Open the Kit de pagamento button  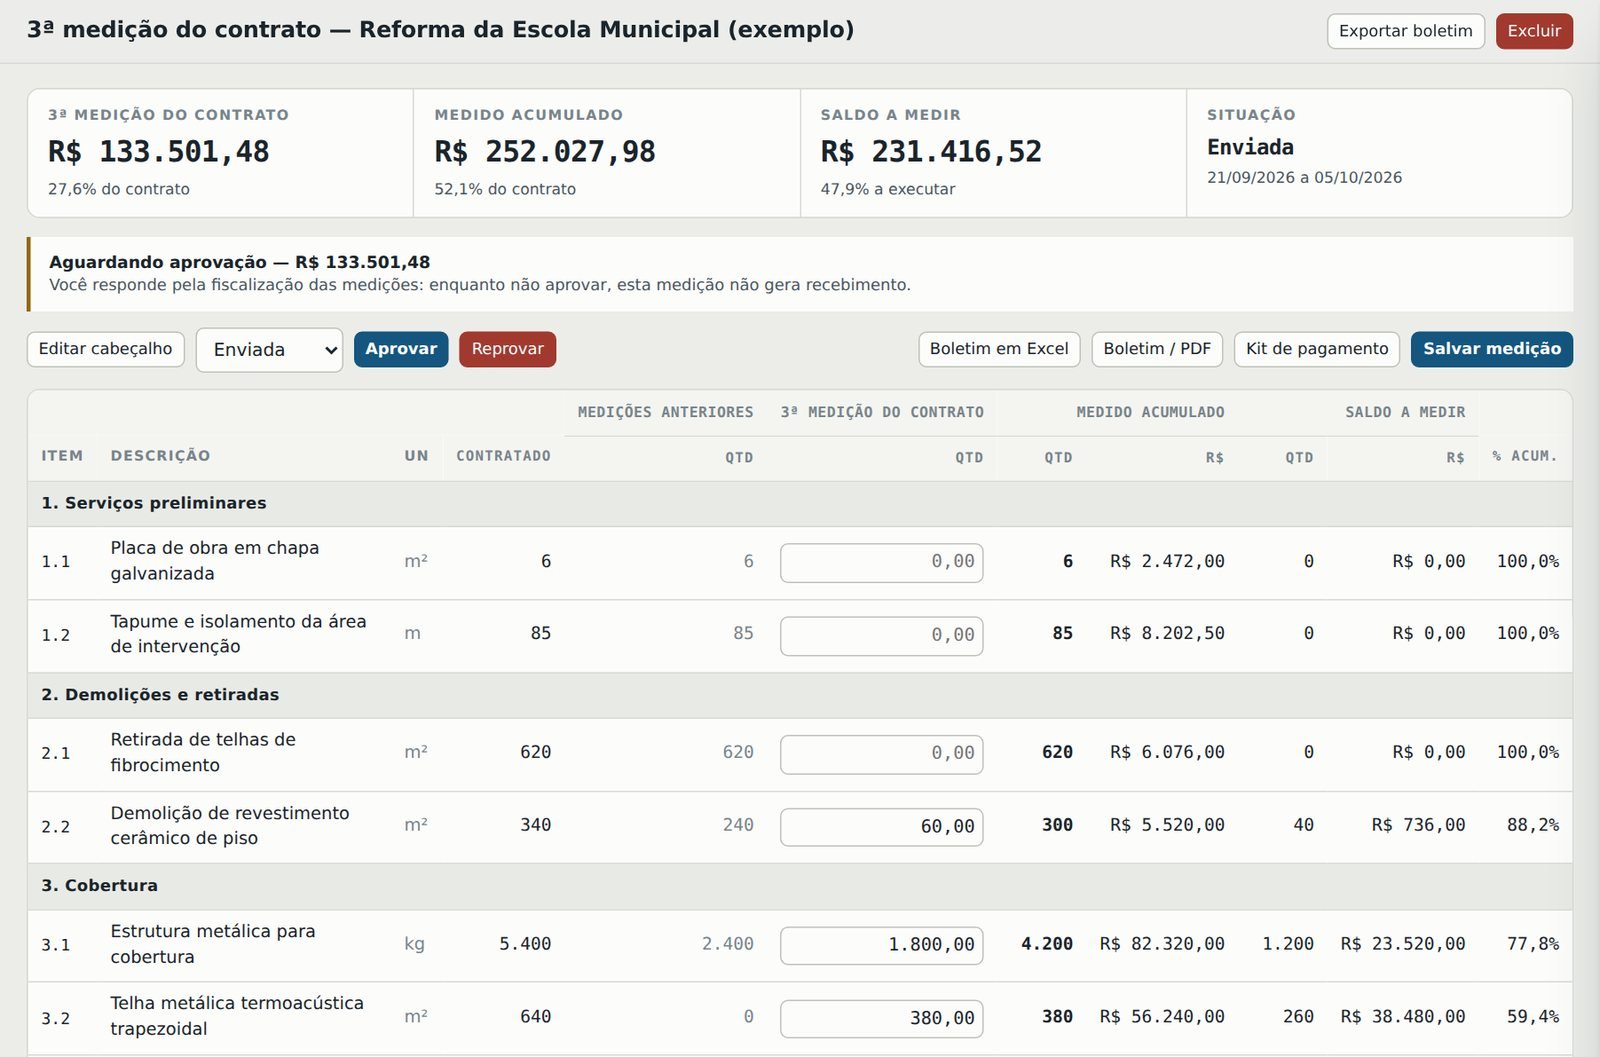click(x=1317, y=349)
